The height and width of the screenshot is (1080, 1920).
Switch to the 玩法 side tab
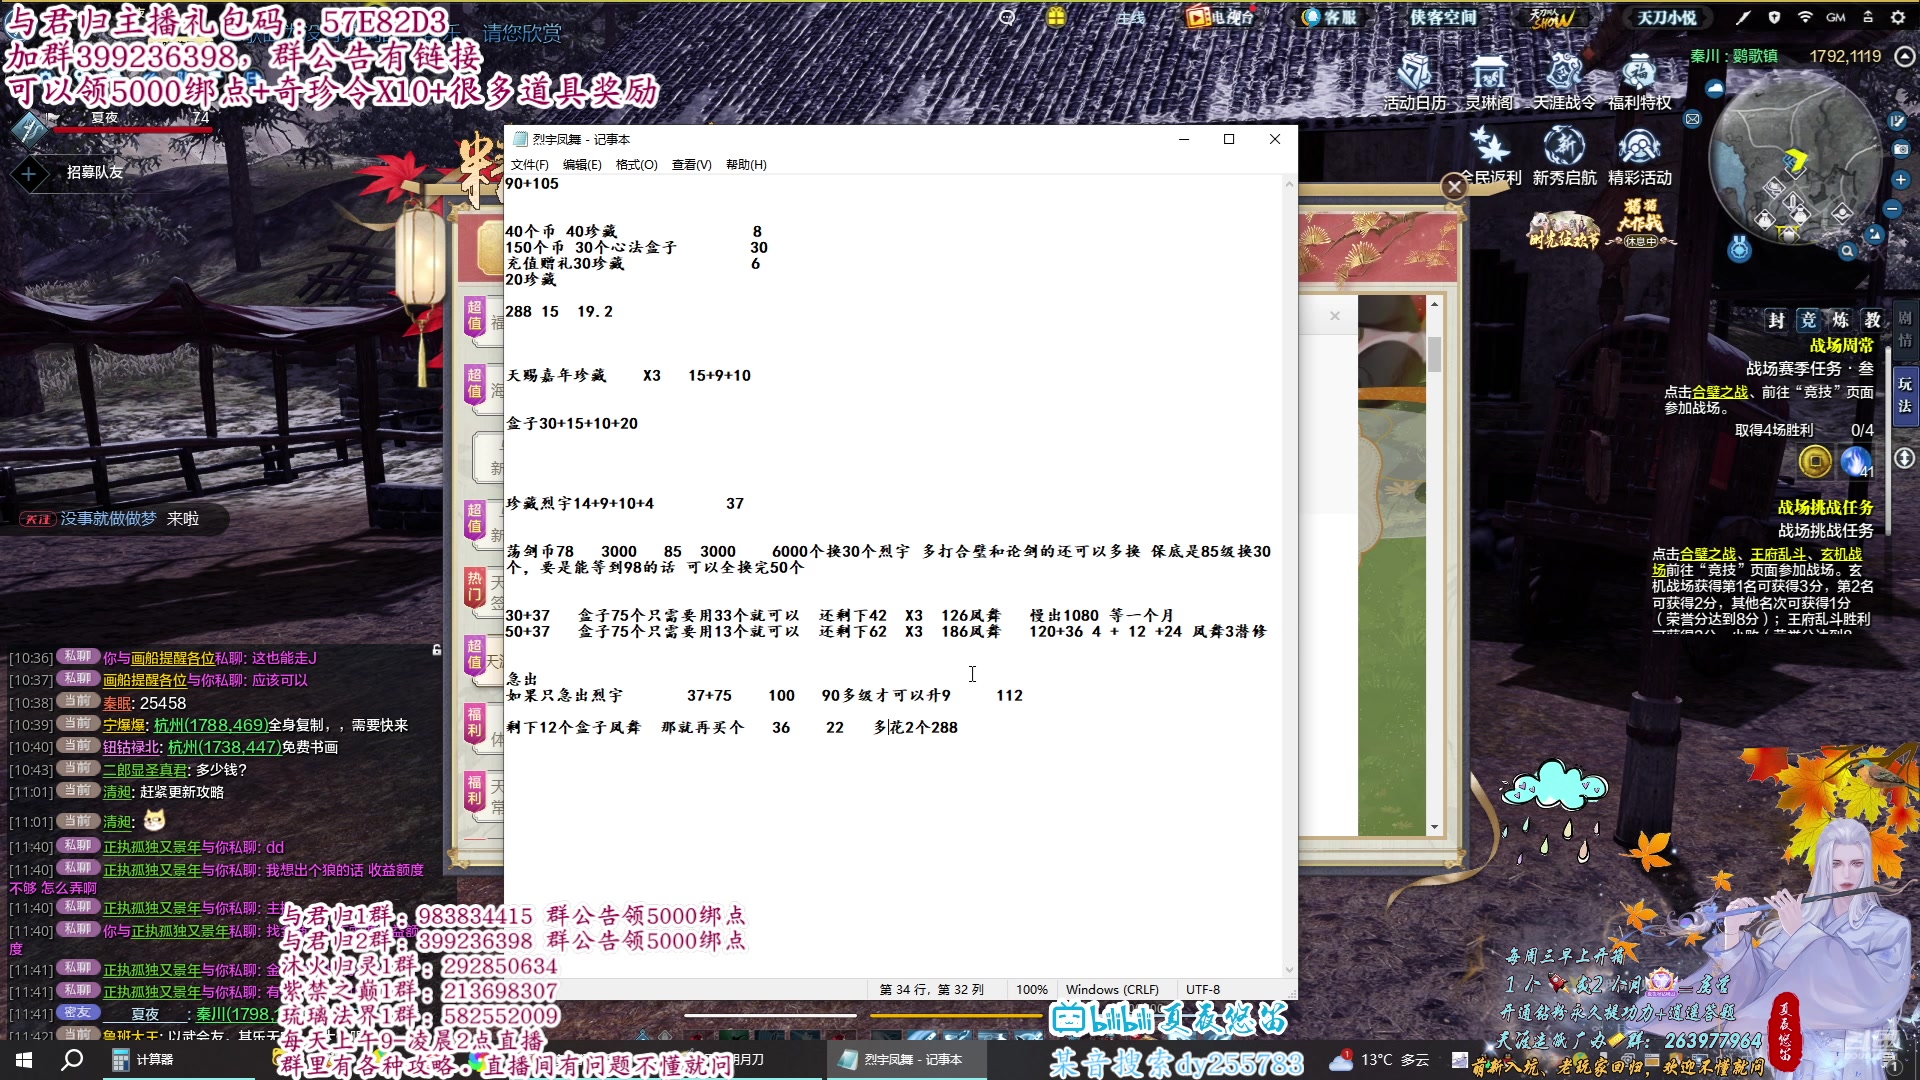click(1905, 395)
